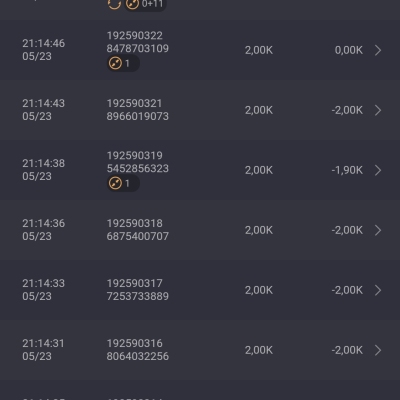Expand details arrow for round 192590318
This screenshot has width=400, height=400.
pos(378,230)
